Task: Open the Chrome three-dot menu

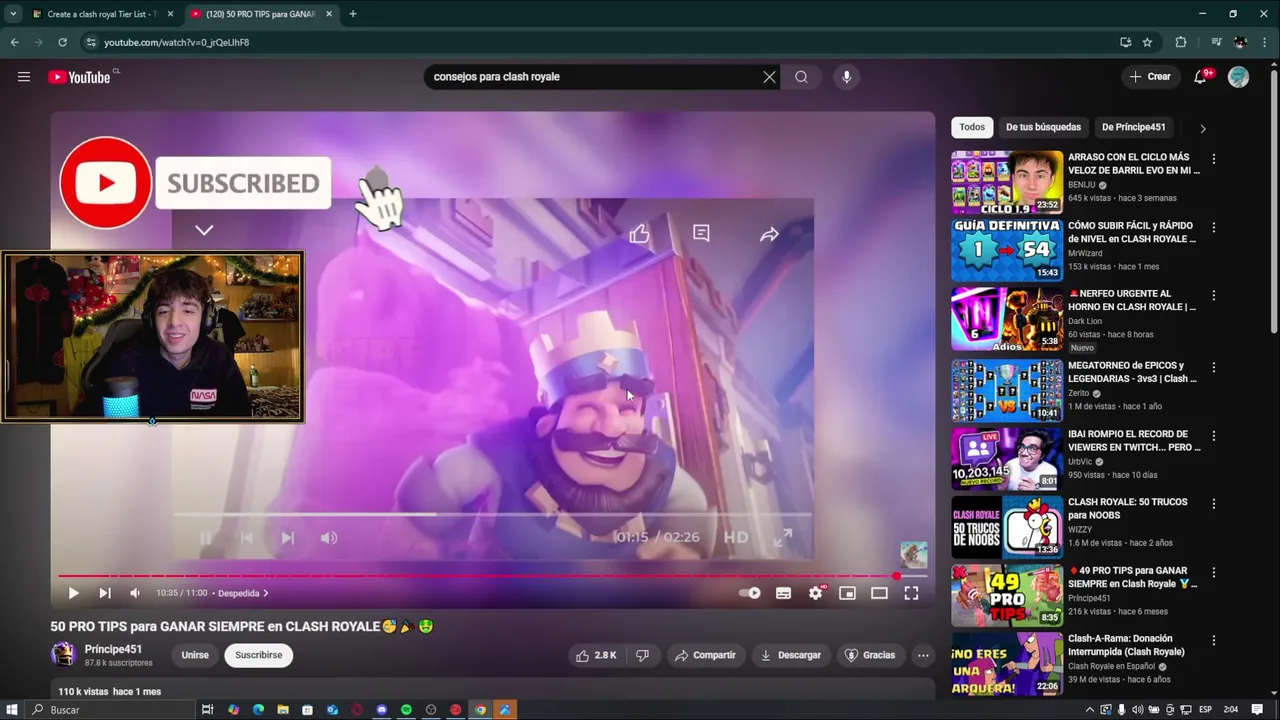Action: coord(1264,42)
